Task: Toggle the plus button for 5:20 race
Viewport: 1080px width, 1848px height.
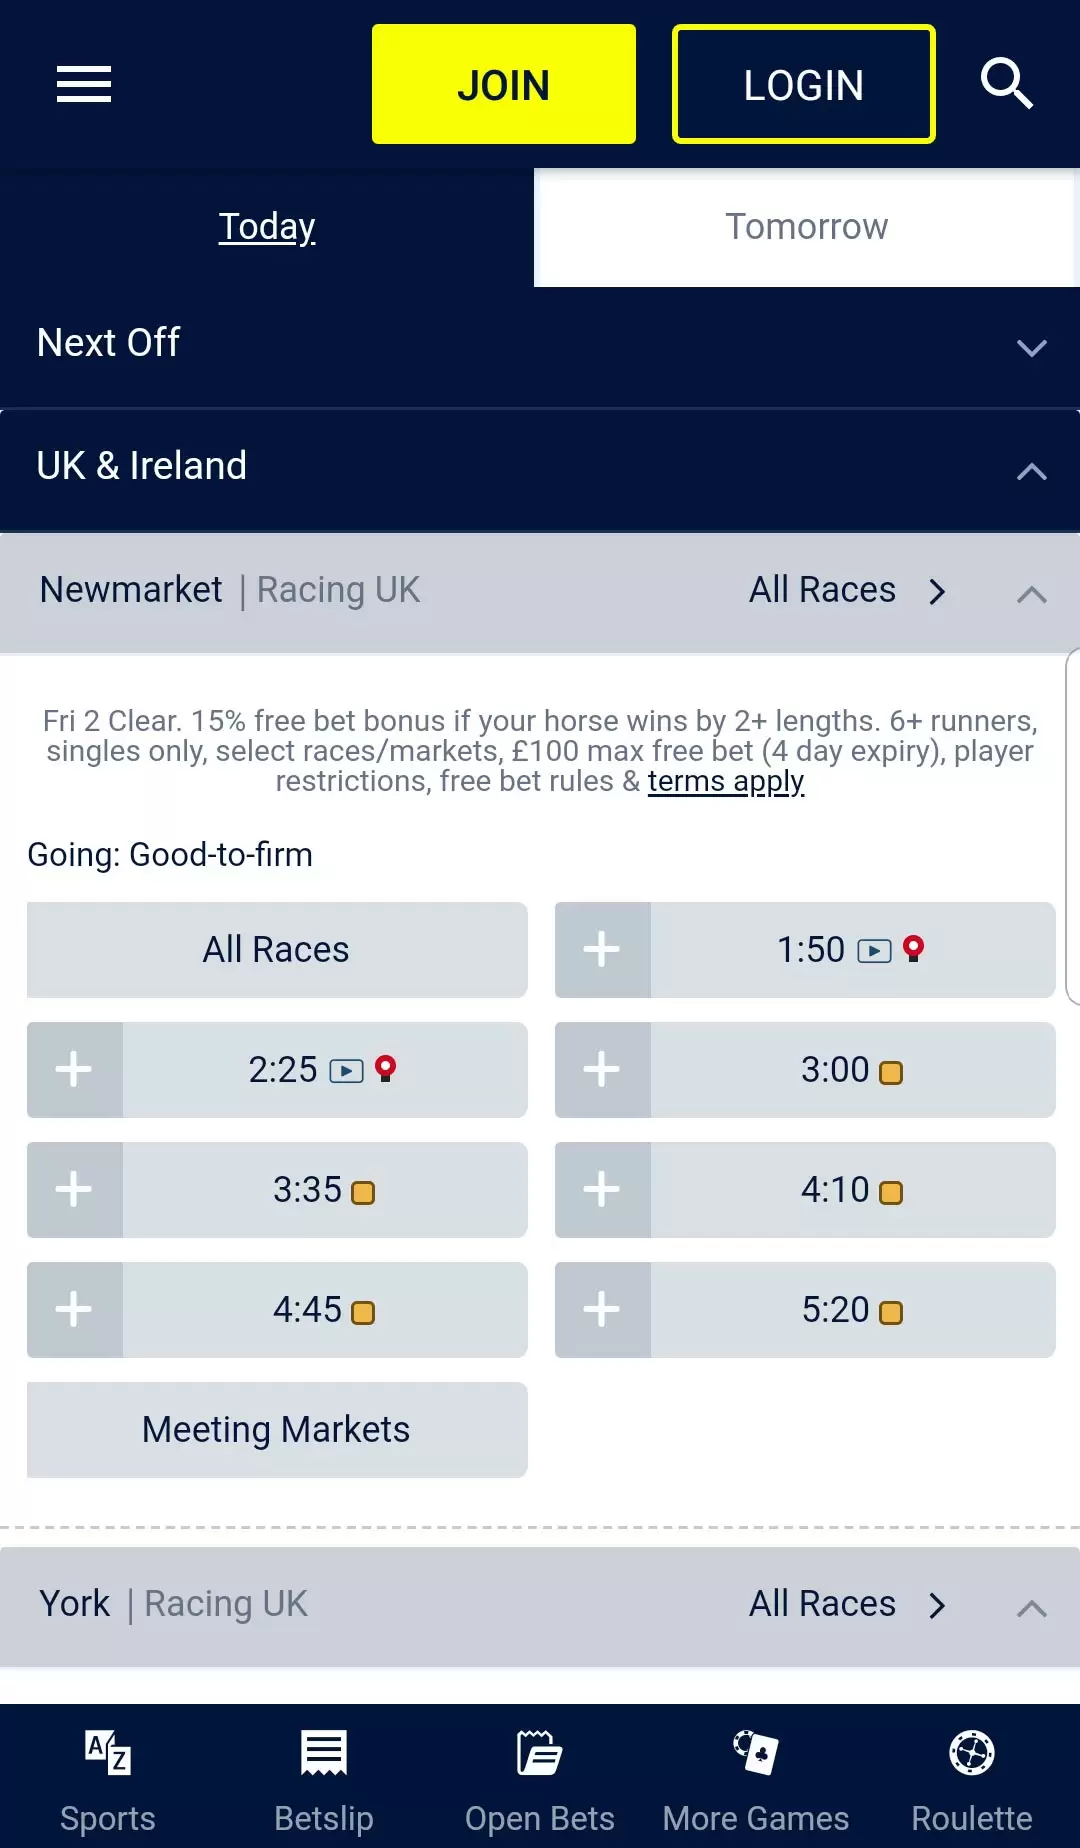Action: click(603, 1310)
